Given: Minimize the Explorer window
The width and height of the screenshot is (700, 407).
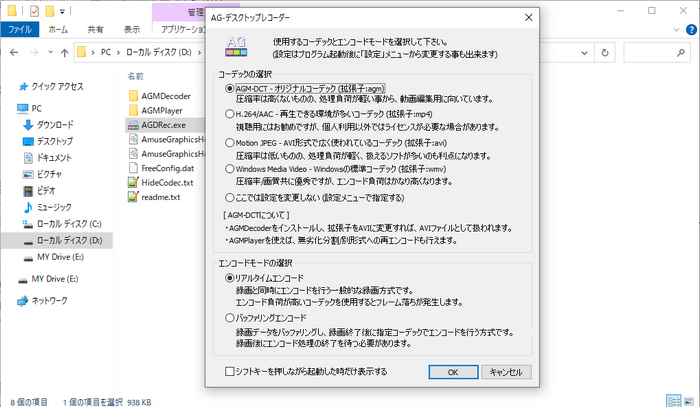Looking at the screenshot, I should tap(621, 11).
